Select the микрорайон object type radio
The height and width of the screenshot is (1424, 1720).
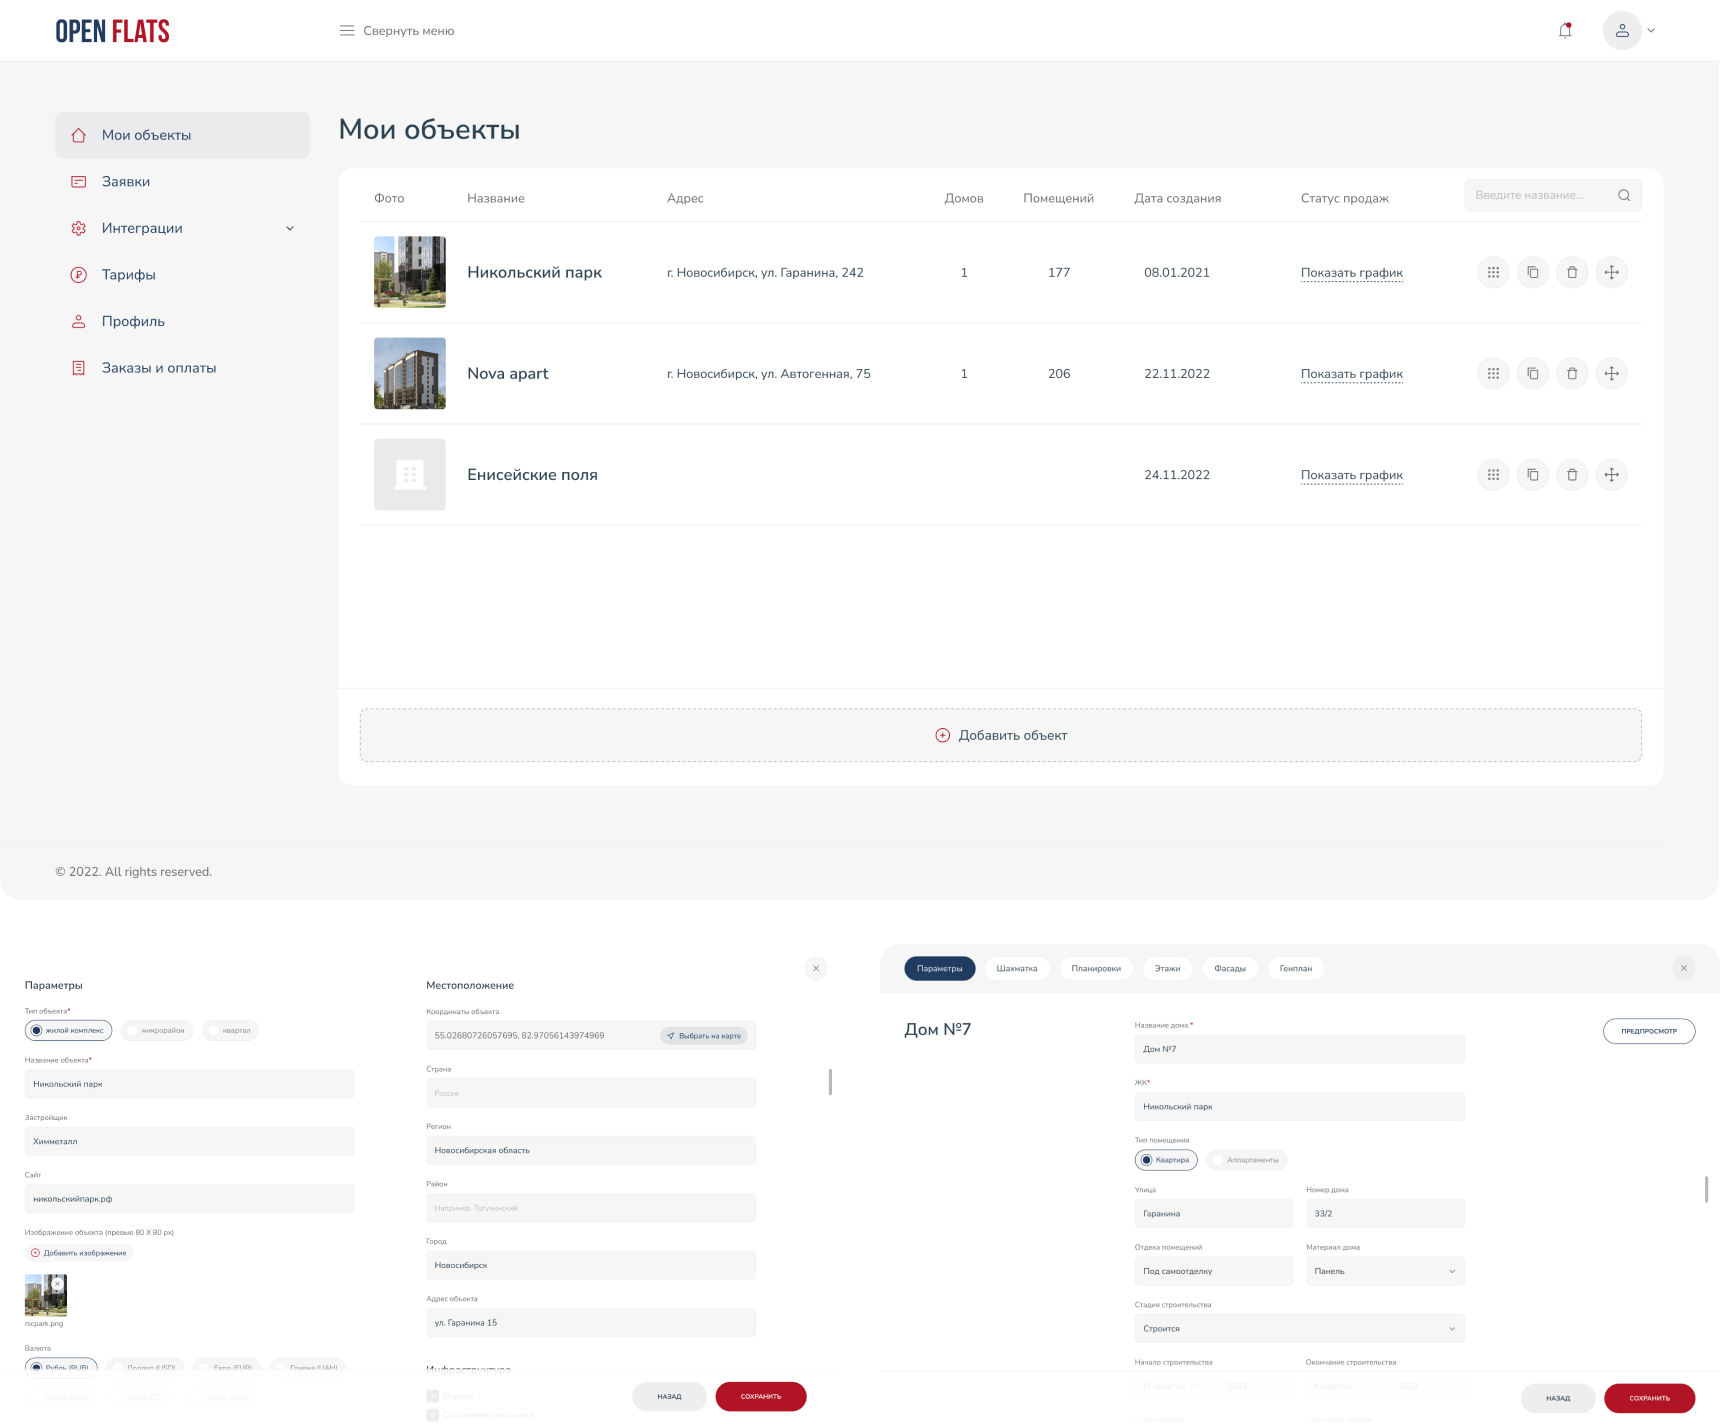tap(157, 1030)
